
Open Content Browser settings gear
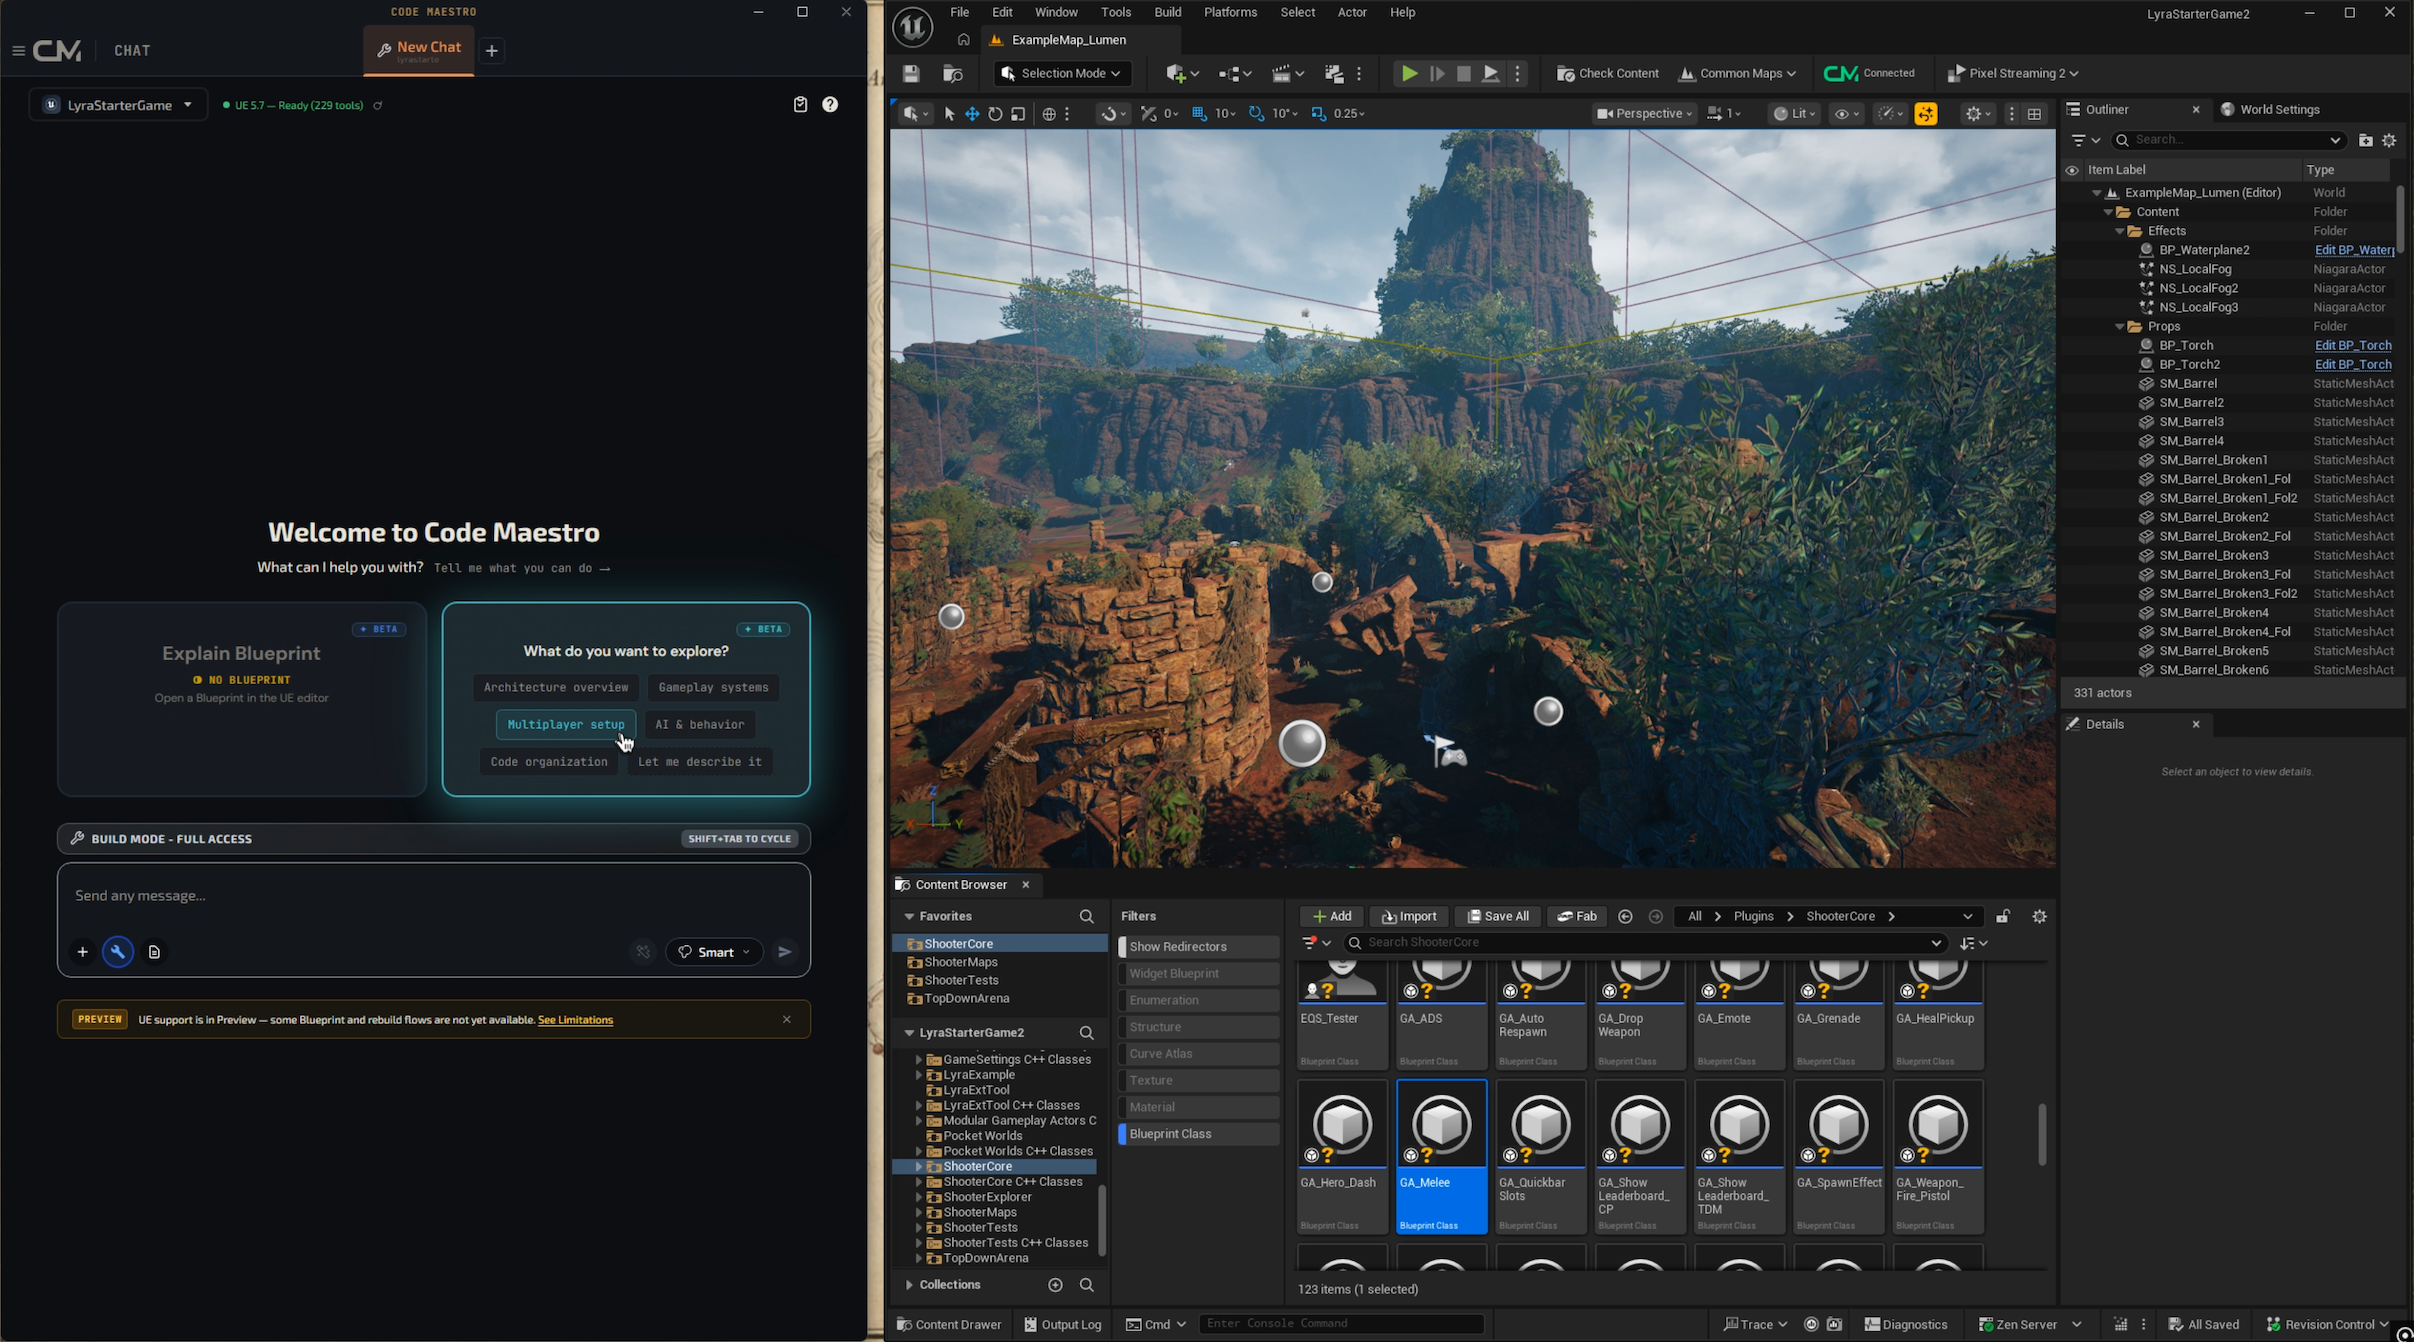pos(2039,916)
